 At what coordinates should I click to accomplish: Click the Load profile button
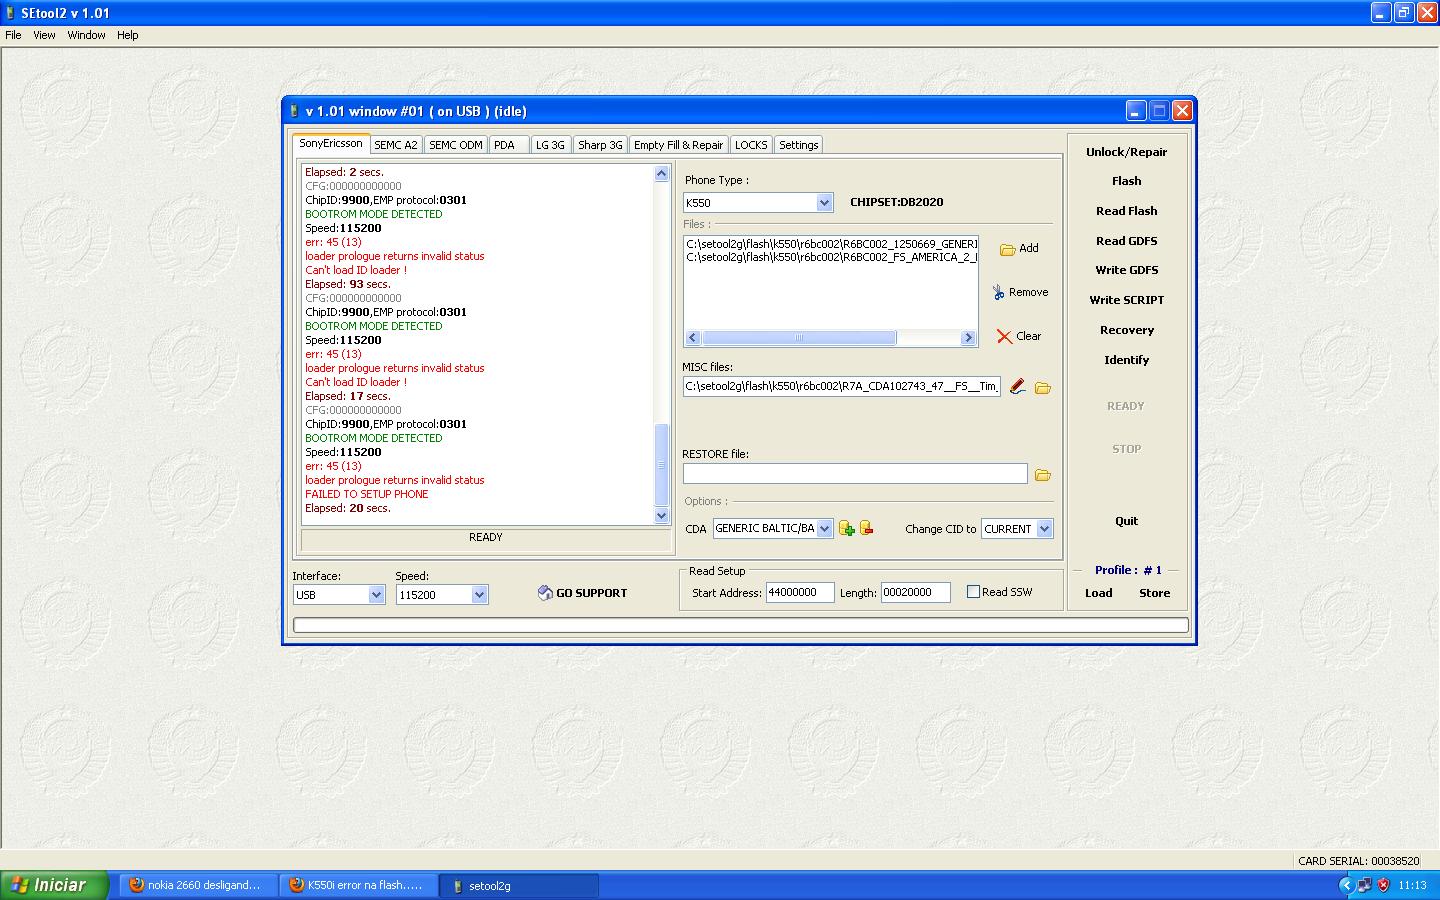(1099, 593)
